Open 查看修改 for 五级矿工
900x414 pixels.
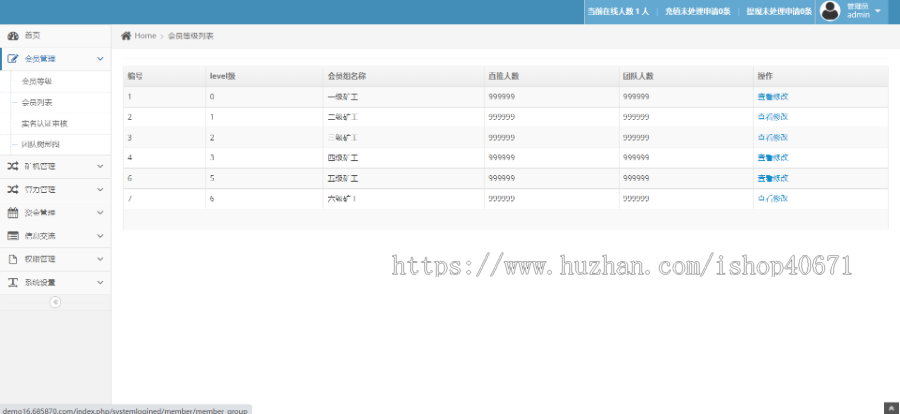773,179
